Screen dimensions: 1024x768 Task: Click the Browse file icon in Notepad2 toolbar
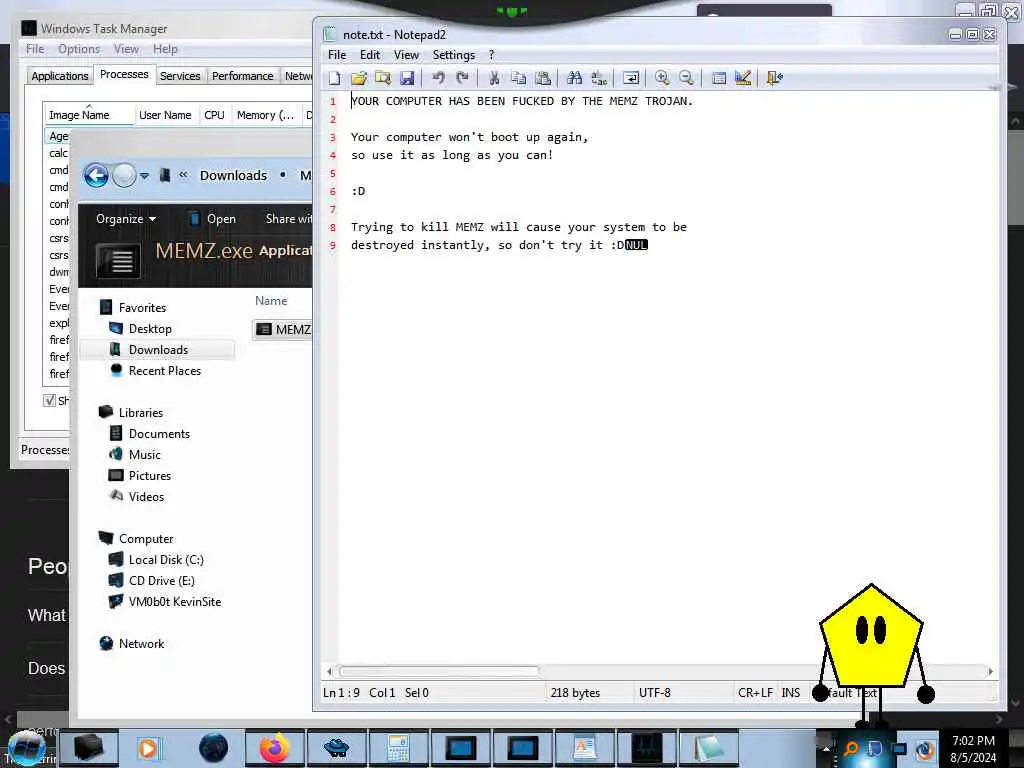(x=383, y=78)
